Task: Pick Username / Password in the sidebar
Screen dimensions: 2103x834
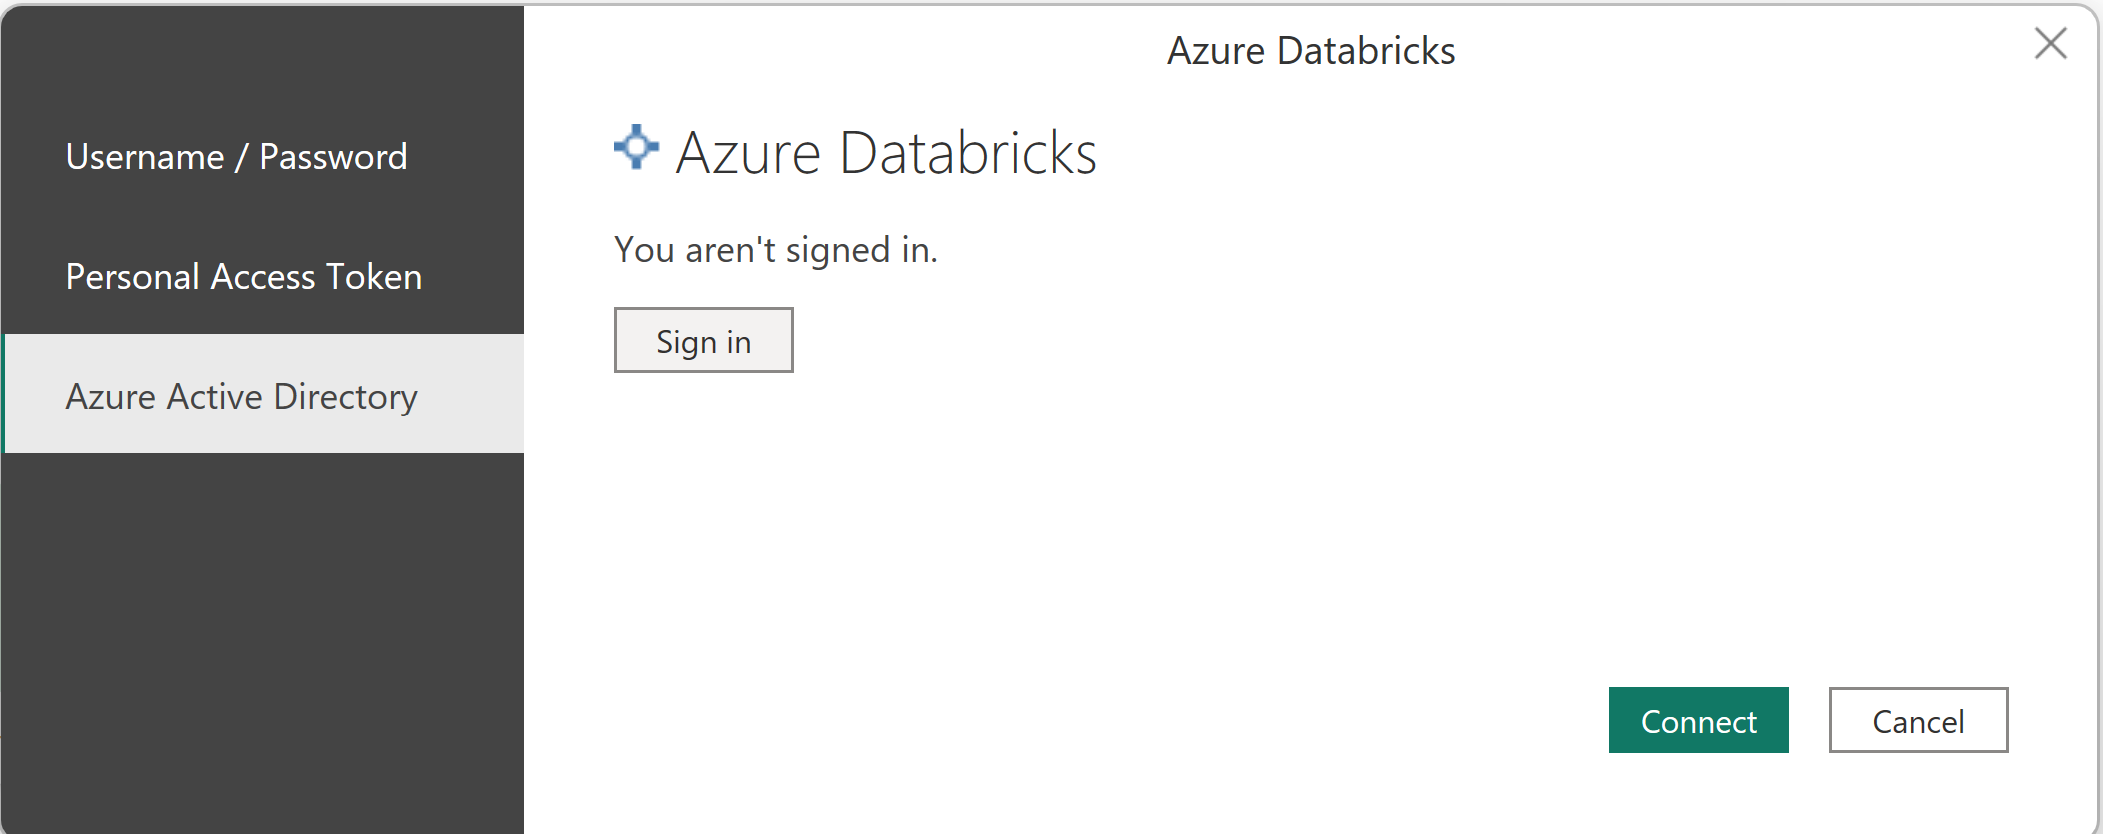Action: (237, 157)
